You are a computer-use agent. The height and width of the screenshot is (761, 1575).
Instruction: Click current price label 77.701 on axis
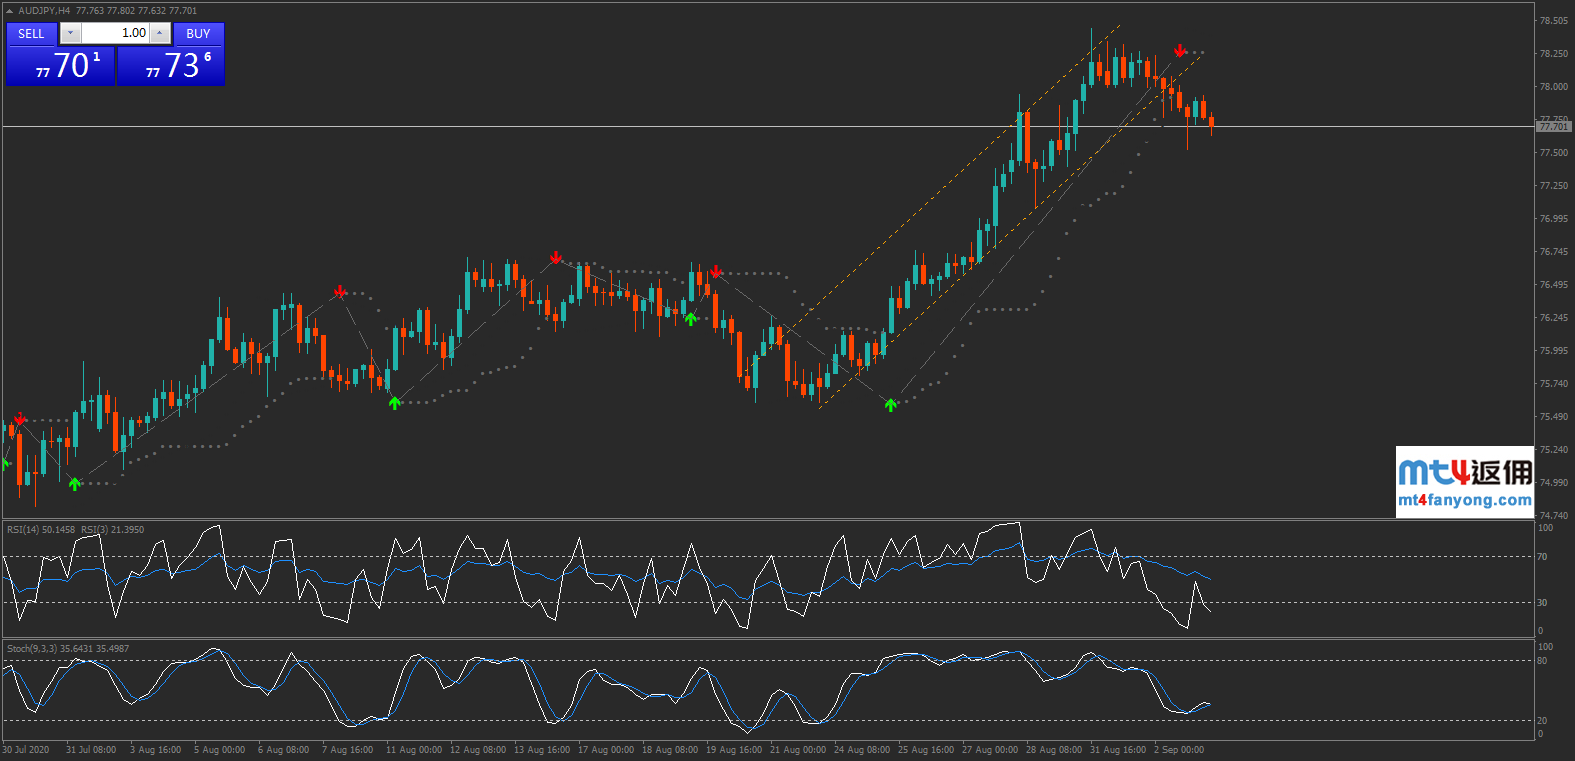click(x=1552, y=127)
